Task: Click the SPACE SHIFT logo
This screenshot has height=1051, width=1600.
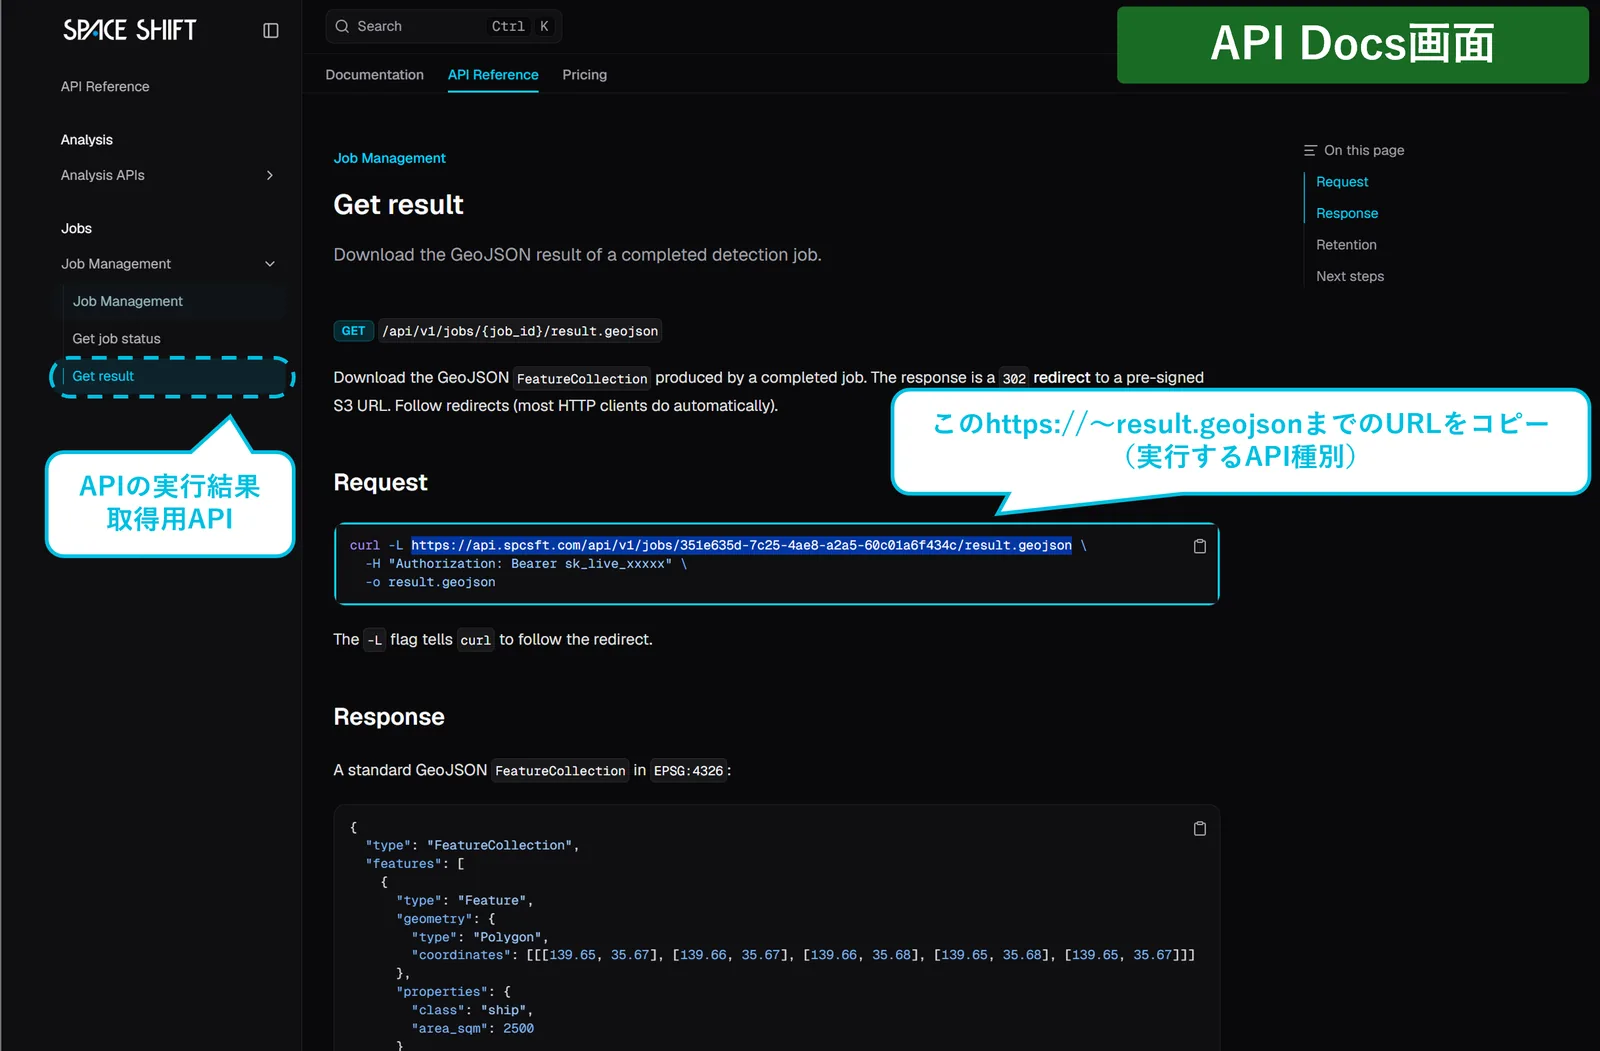Action: click(130, 30)
